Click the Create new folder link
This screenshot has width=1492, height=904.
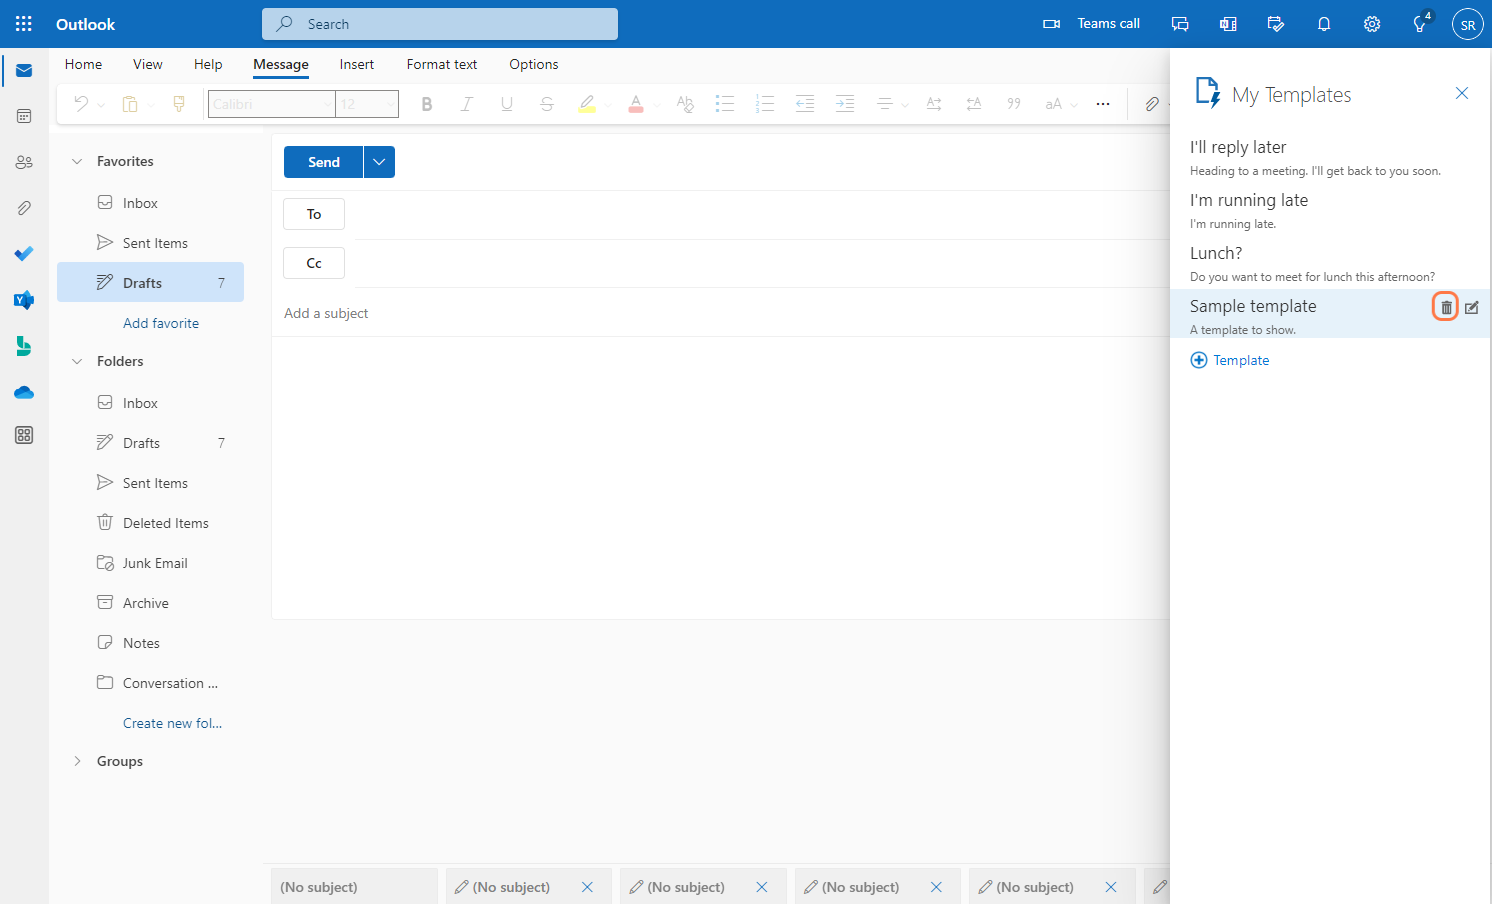[x=172, y=723]
